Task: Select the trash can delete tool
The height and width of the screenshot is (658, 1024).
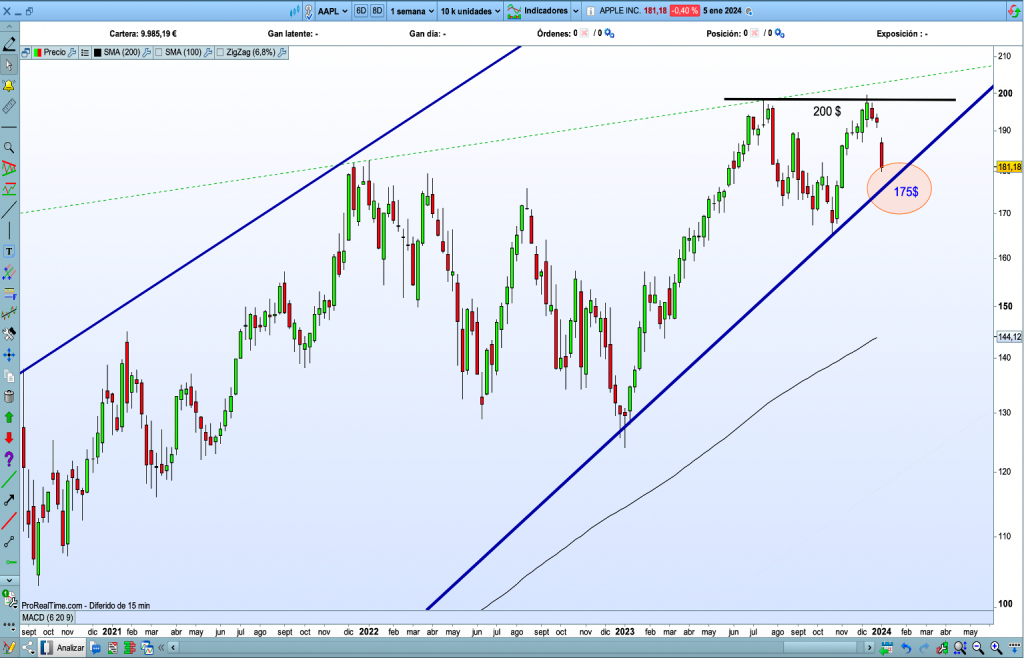Action: tap(9, 396)
